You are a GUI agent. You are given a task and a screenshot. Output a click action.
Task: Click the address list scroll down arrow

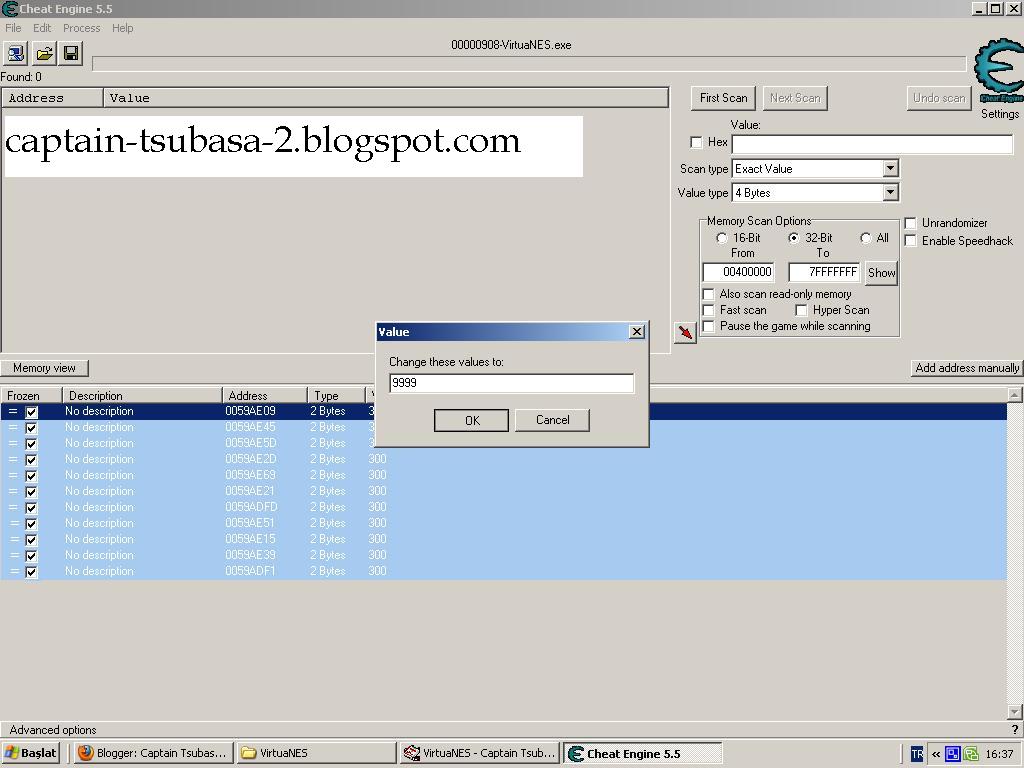tap(1014, 711)
